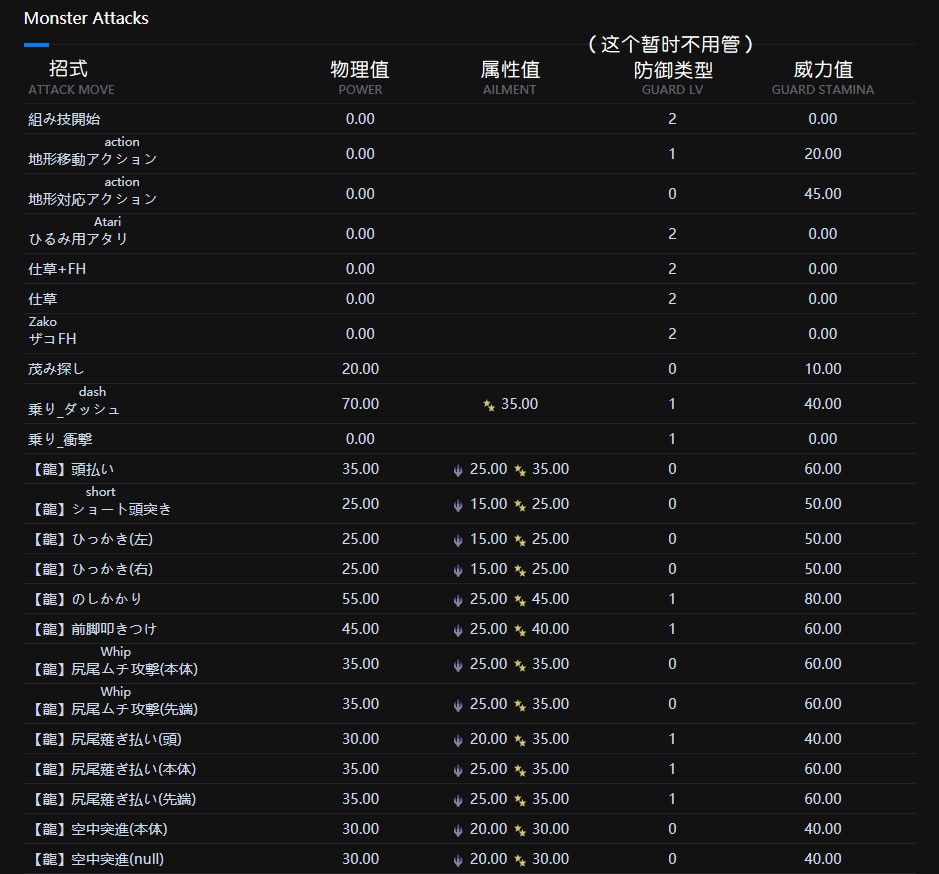Select dragon icon in 尻尾薙ぎ払い(本体) row
The image size is (939, 874).
pos(458,770)
